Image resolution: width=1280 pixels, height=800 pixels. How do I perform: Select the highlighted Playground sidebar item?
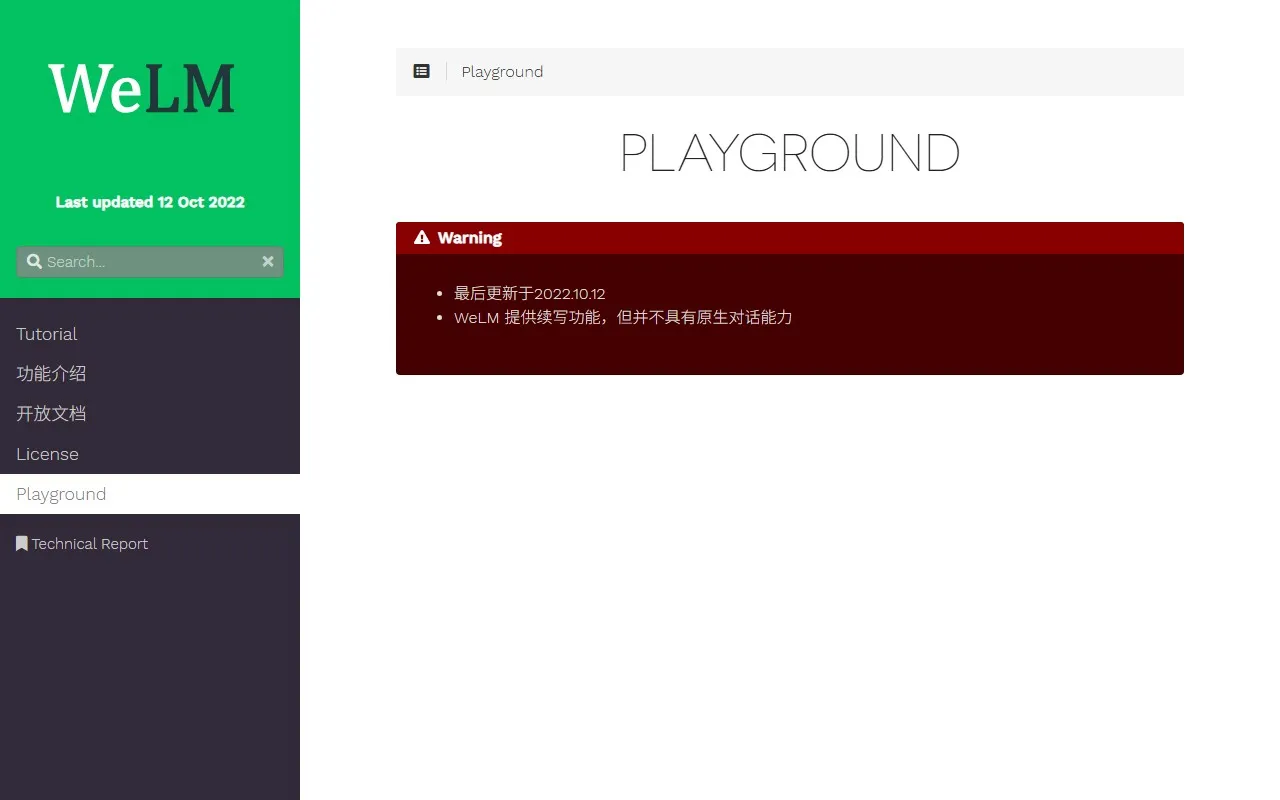pyautogui.click(x=61, y=494)
